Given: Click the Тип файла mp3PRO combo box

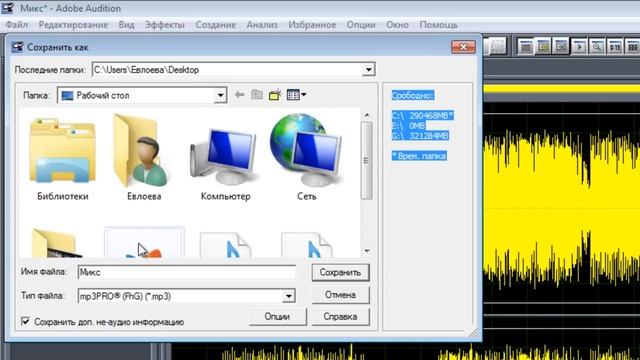Looking at the screenshot, I should pyautogui.click(x=186, y=296).
